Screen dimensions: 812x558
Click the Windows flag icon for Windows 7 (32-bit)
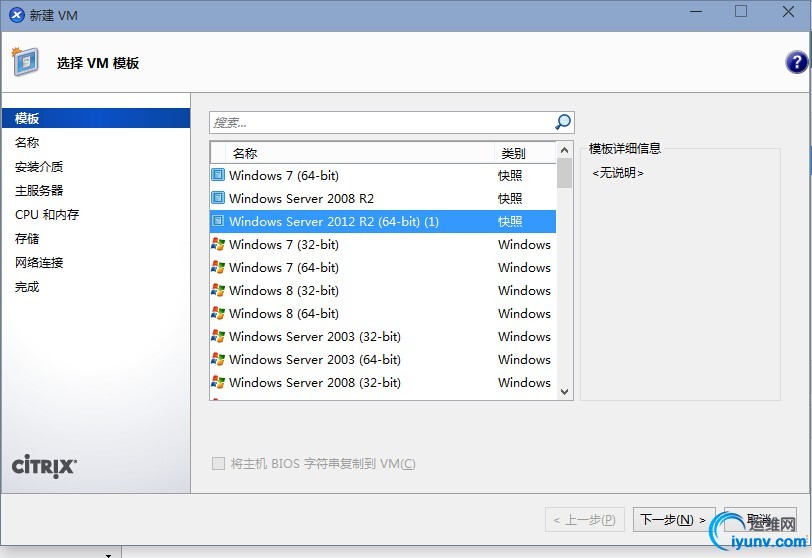click(x=218, y=244)
